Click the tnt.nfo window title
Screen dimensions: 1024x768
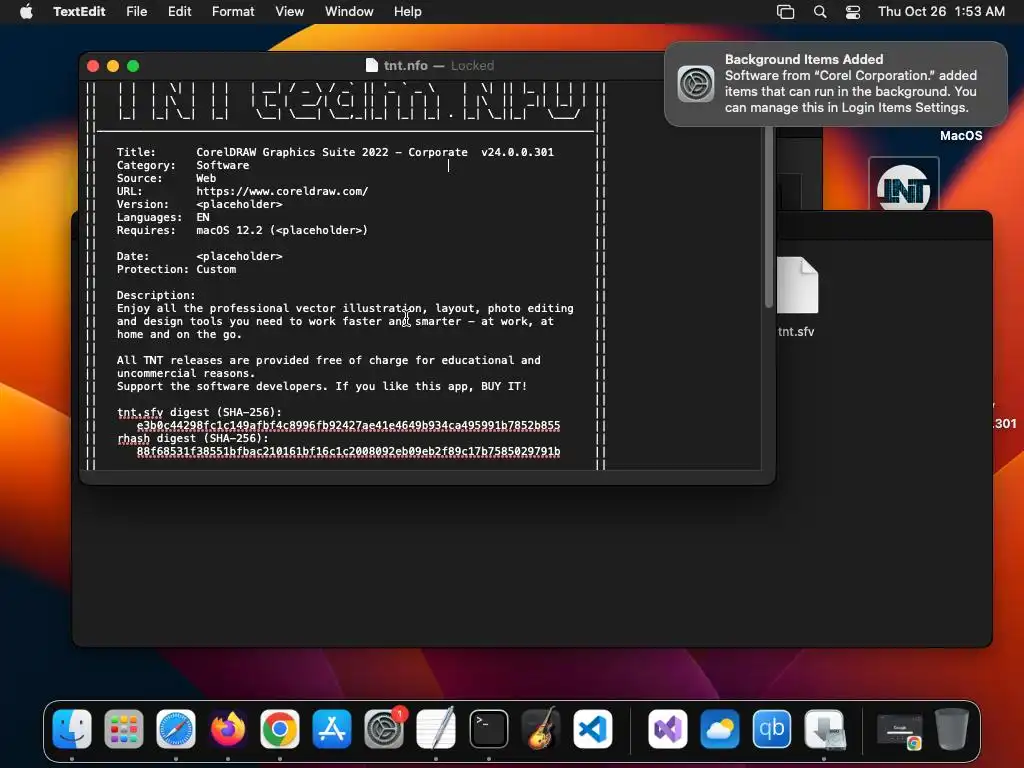[x=406, y=65]
